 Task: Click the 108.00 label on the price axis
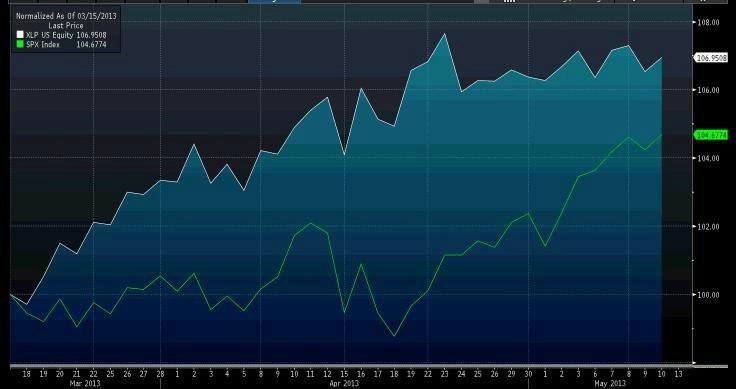click(x=709, y=22)
